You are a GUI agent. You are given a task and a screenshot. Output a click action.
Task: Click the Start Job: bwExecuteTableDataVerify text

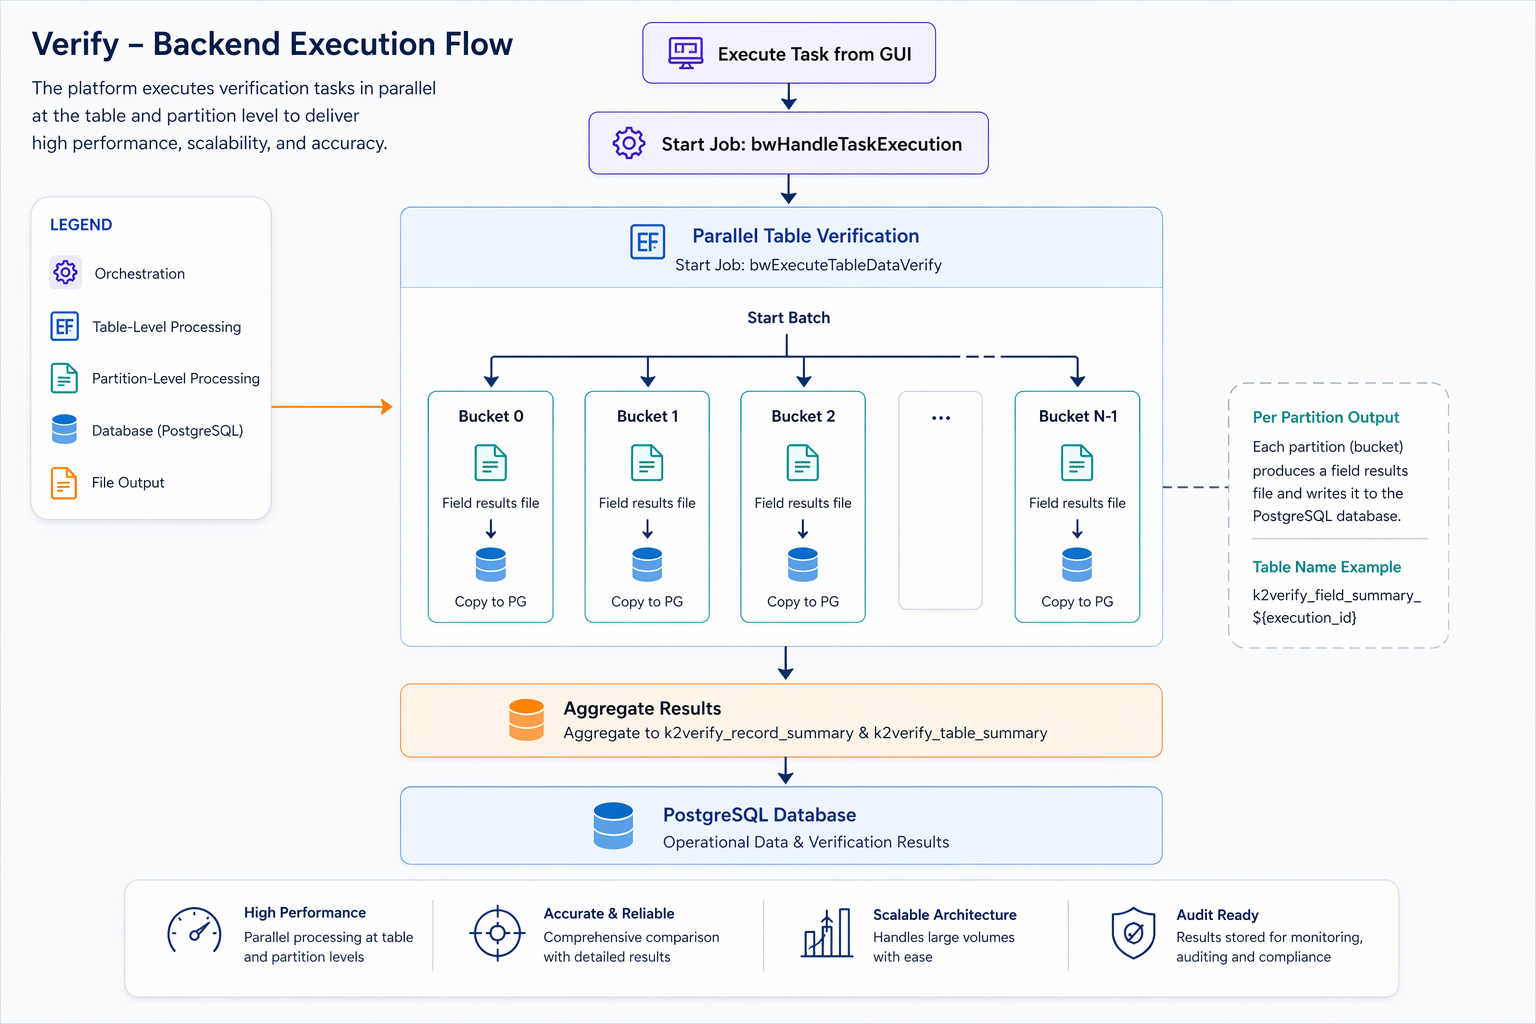(x=808, y=265)
